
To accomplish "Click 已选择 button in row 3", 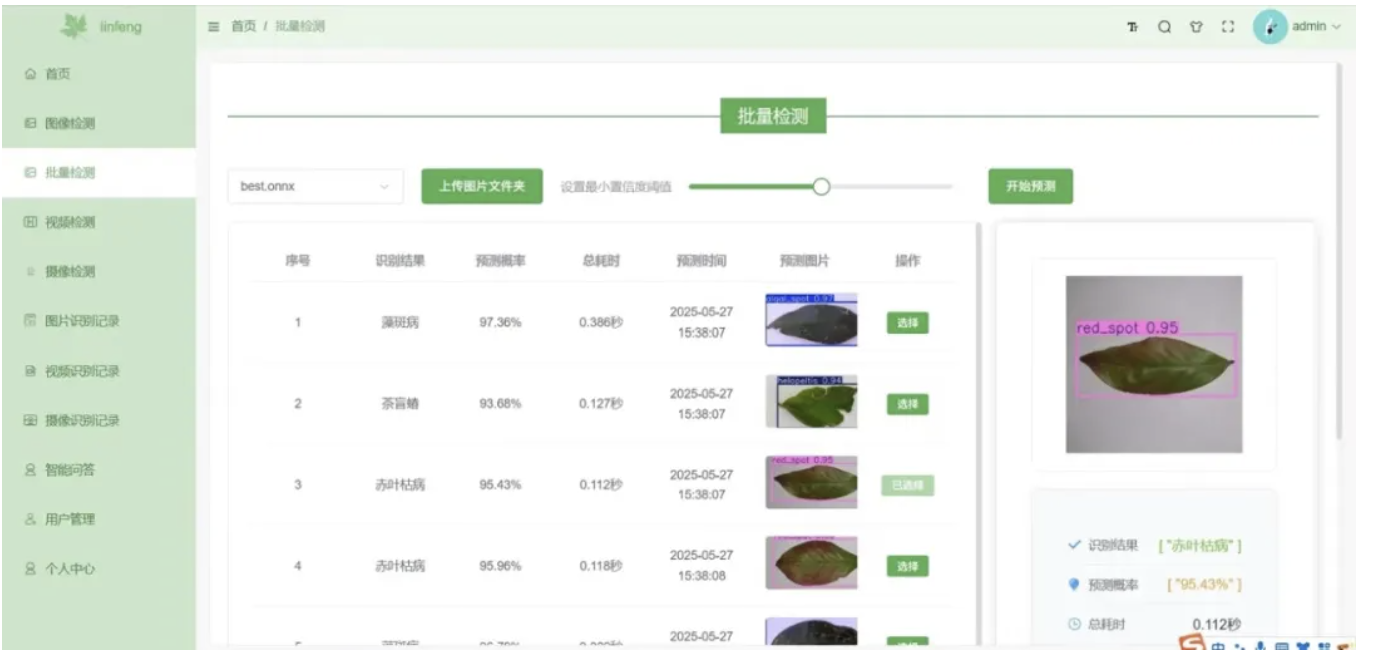I will click(x=907, y=485).
